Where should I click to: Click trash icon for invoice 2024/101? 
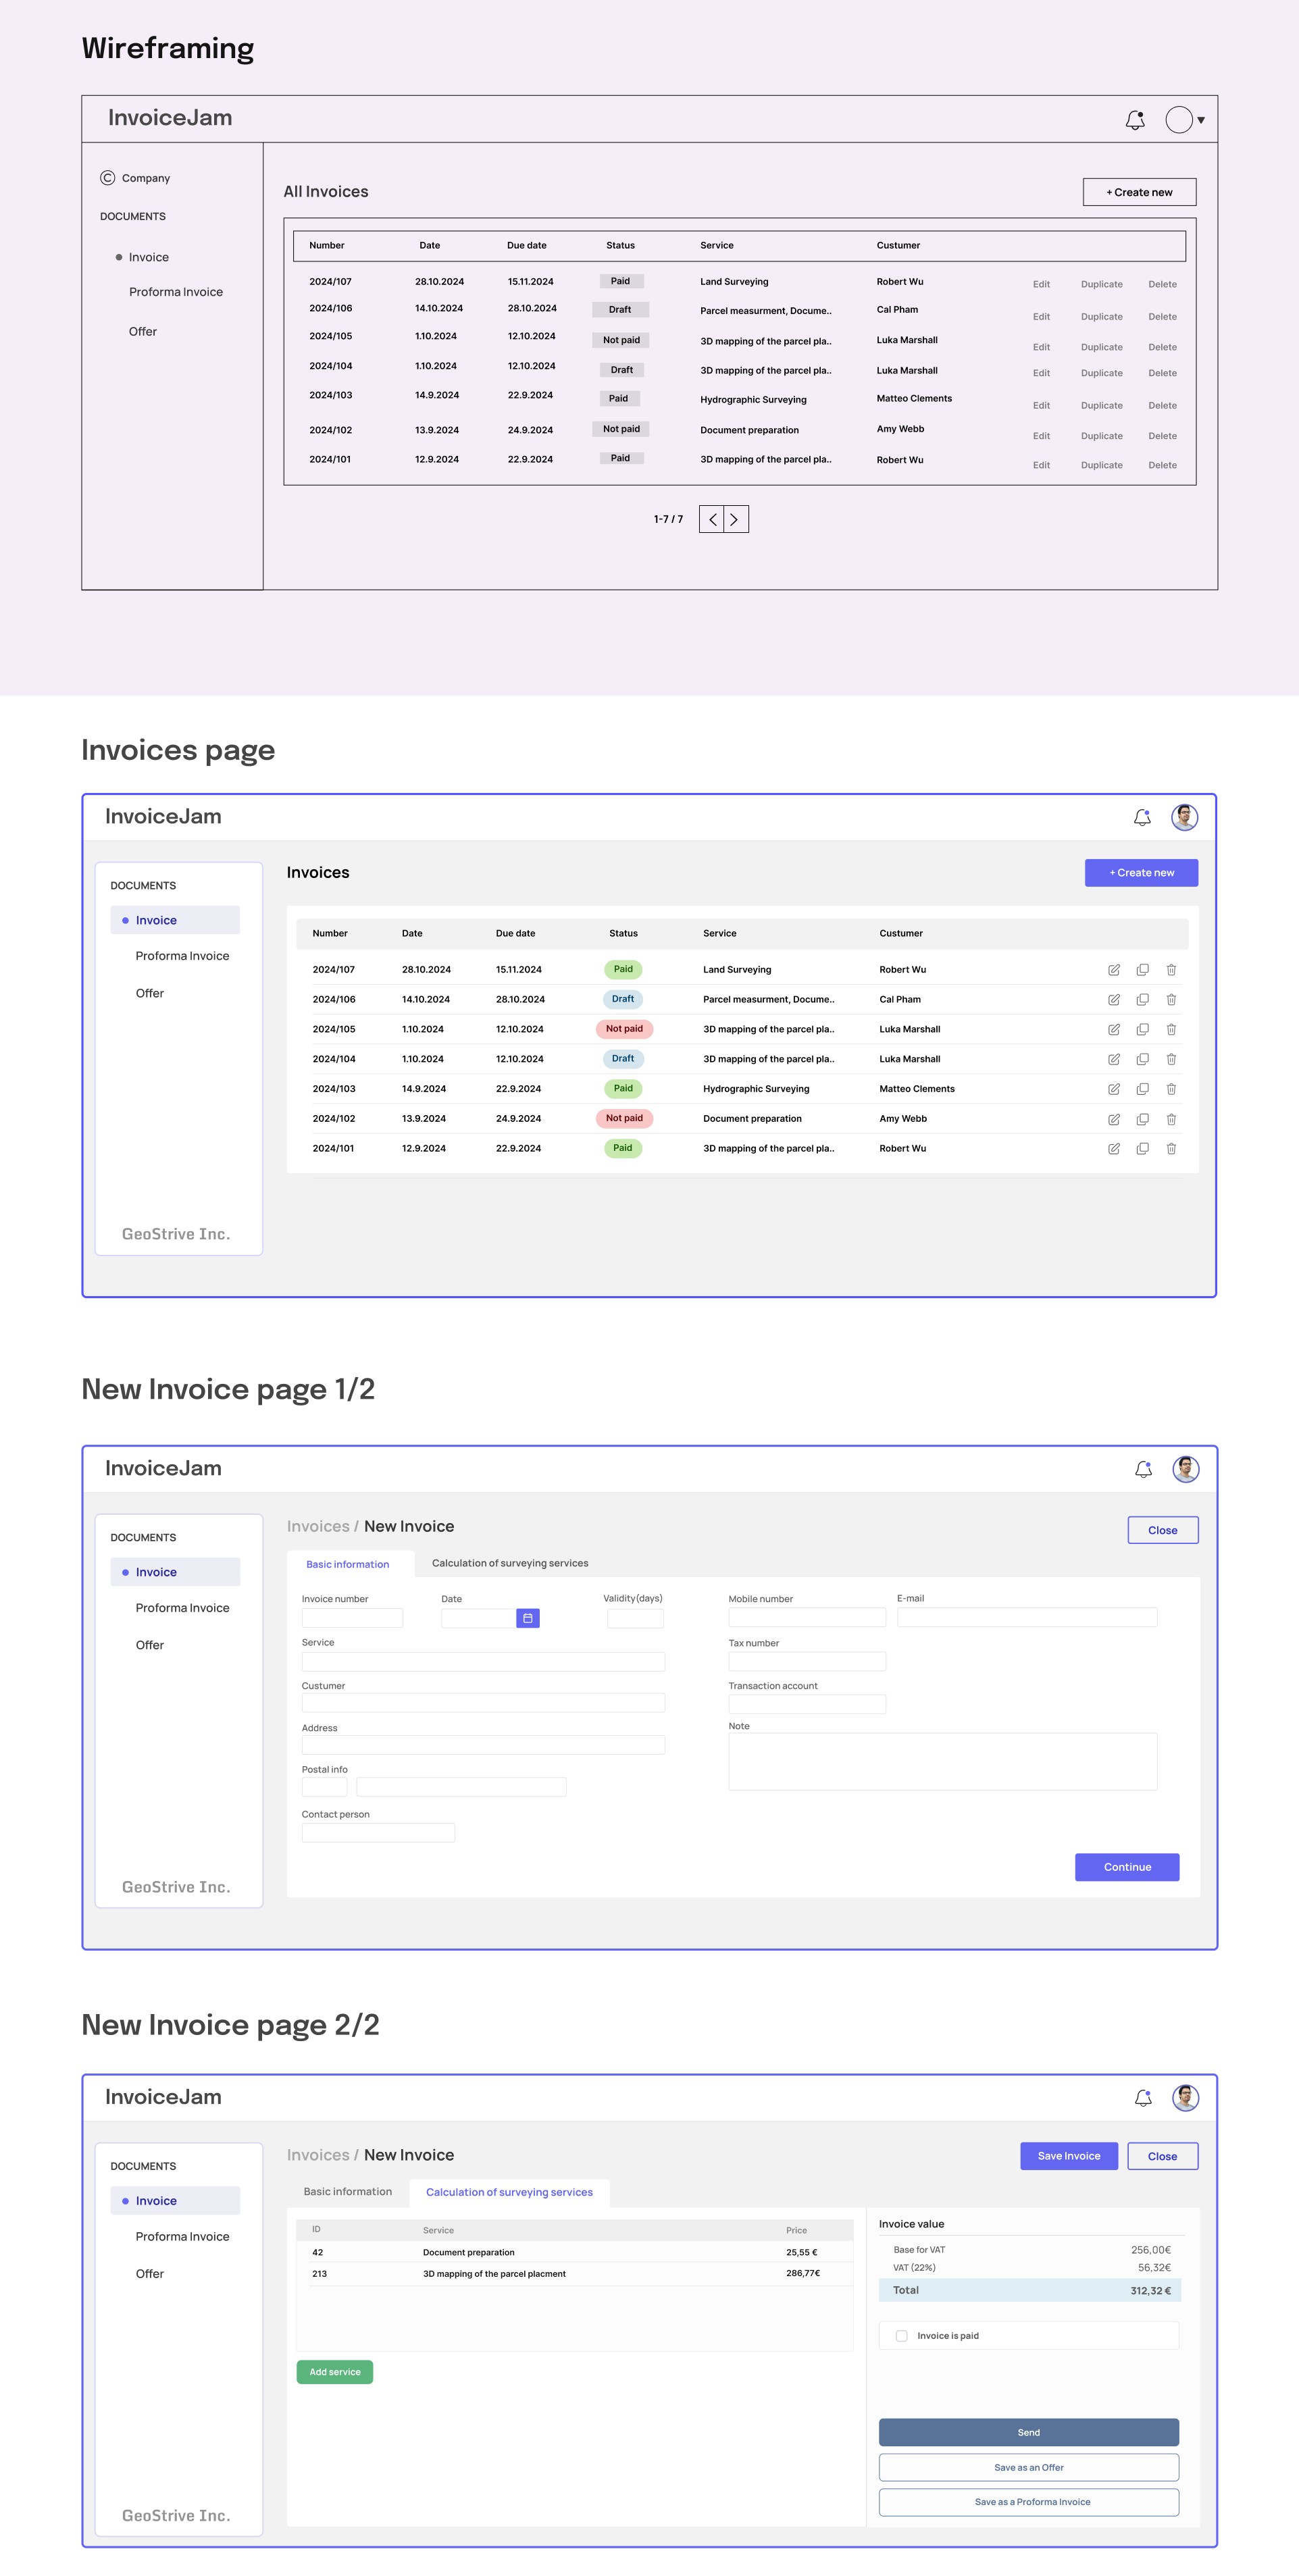tap(1171, 1149)
